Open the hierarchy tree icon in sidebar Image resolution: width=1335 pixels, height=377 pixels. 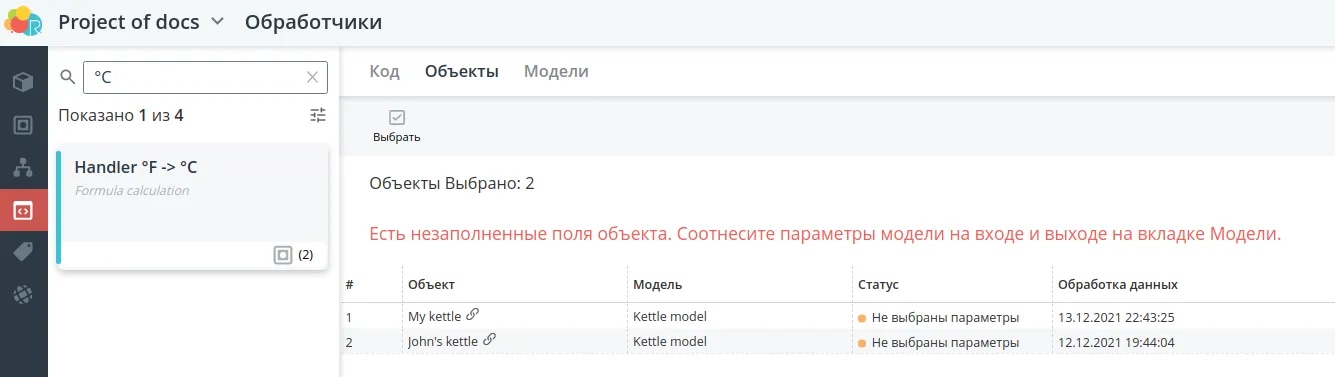(23, 168)
